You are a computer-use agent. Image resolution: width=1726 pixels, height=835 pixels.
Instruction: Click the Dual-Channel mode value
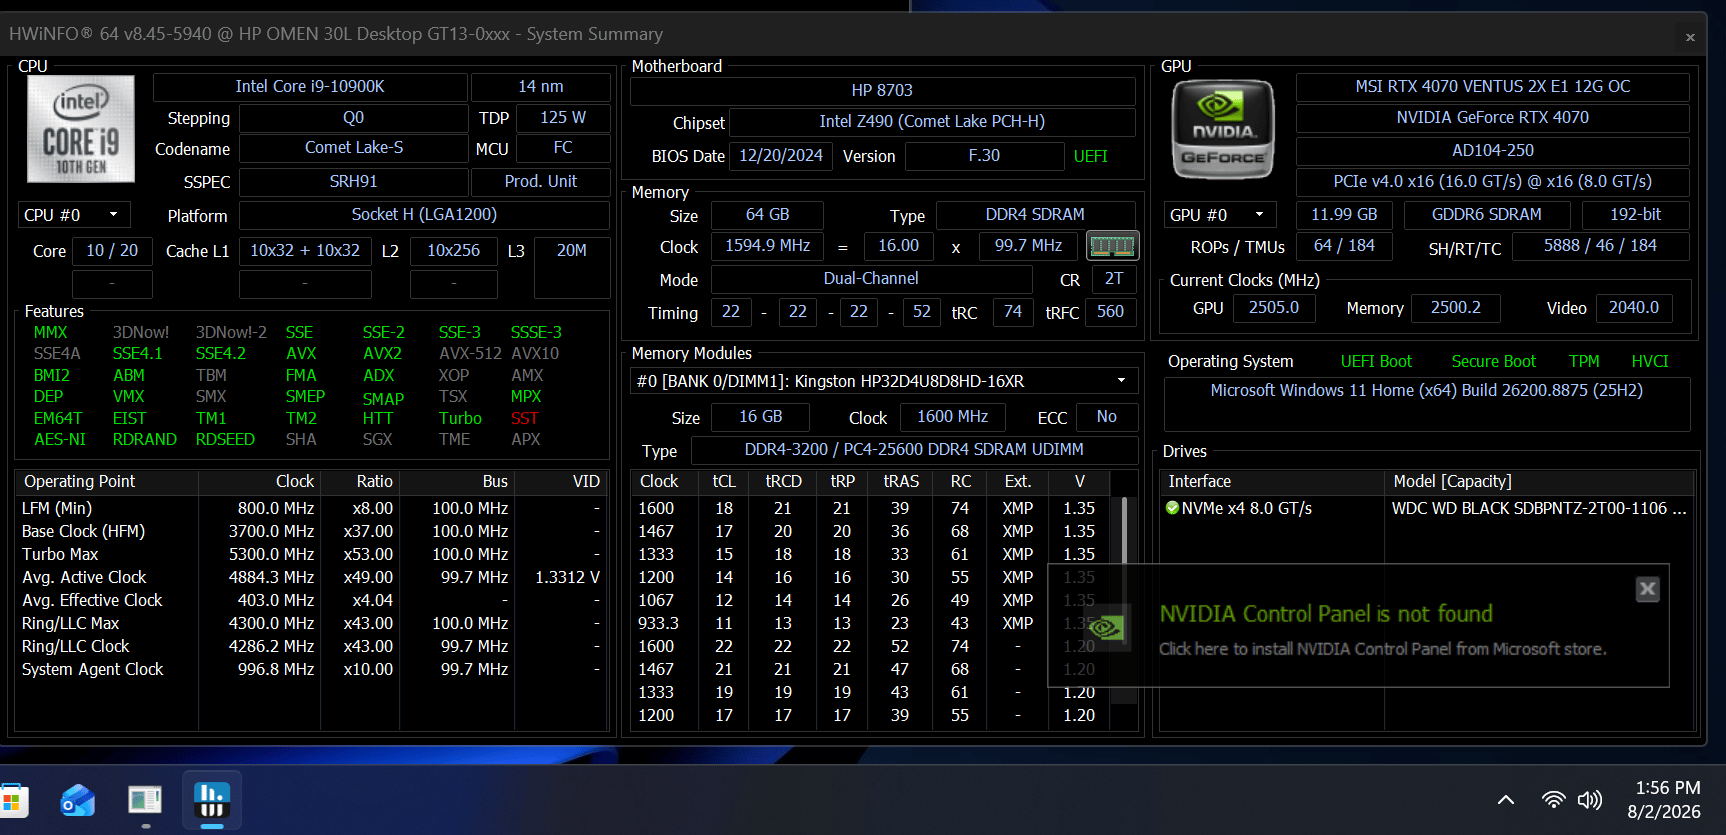click(871, 279)
